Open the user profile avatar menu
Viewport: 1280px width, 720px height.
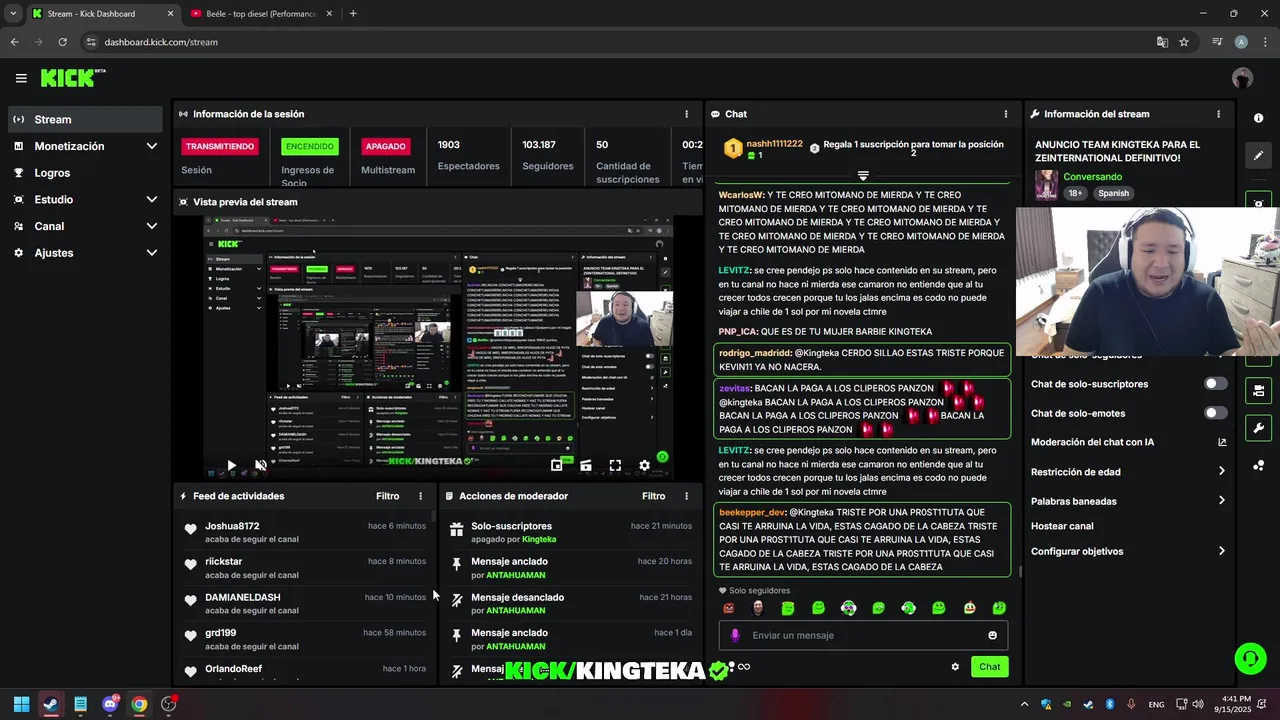[x=1242, y=78]
